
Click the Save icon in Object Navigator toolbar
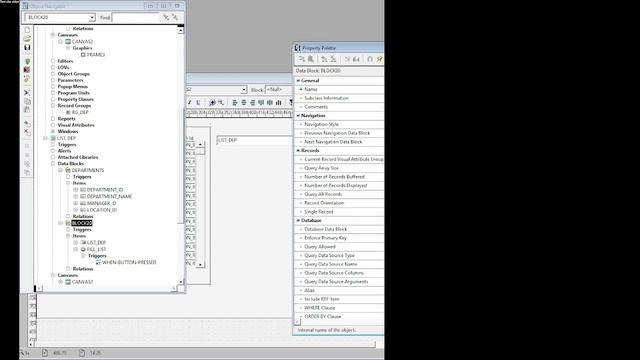click(x=27, y=47)
